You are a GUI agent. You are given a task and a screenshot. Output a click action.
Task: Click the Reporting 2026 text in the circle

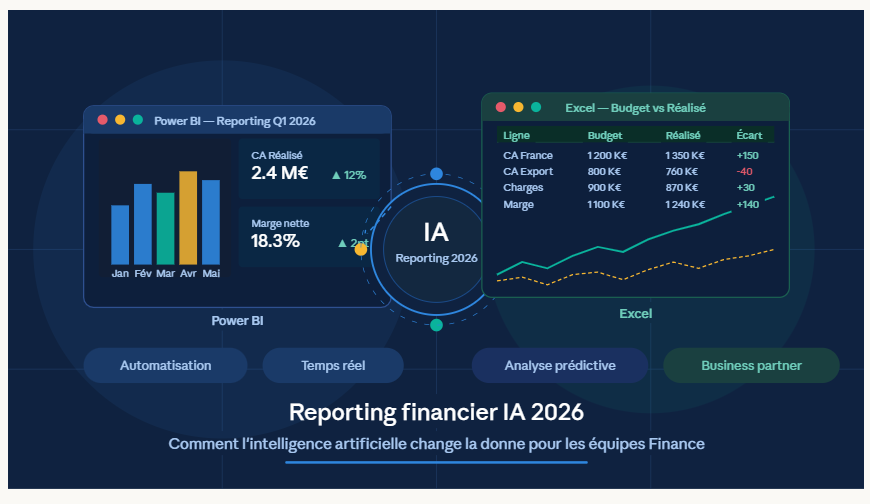pos(436,258)
